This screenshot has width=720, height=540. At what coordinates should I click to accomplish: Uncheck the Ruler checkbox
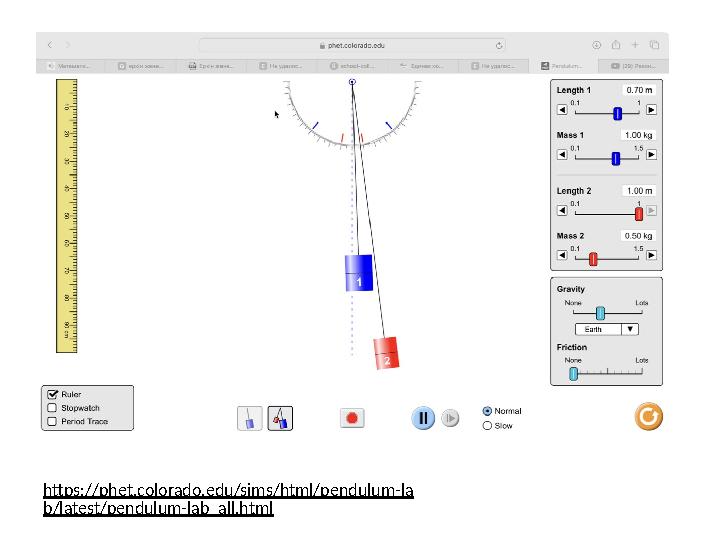click(52, 394)
